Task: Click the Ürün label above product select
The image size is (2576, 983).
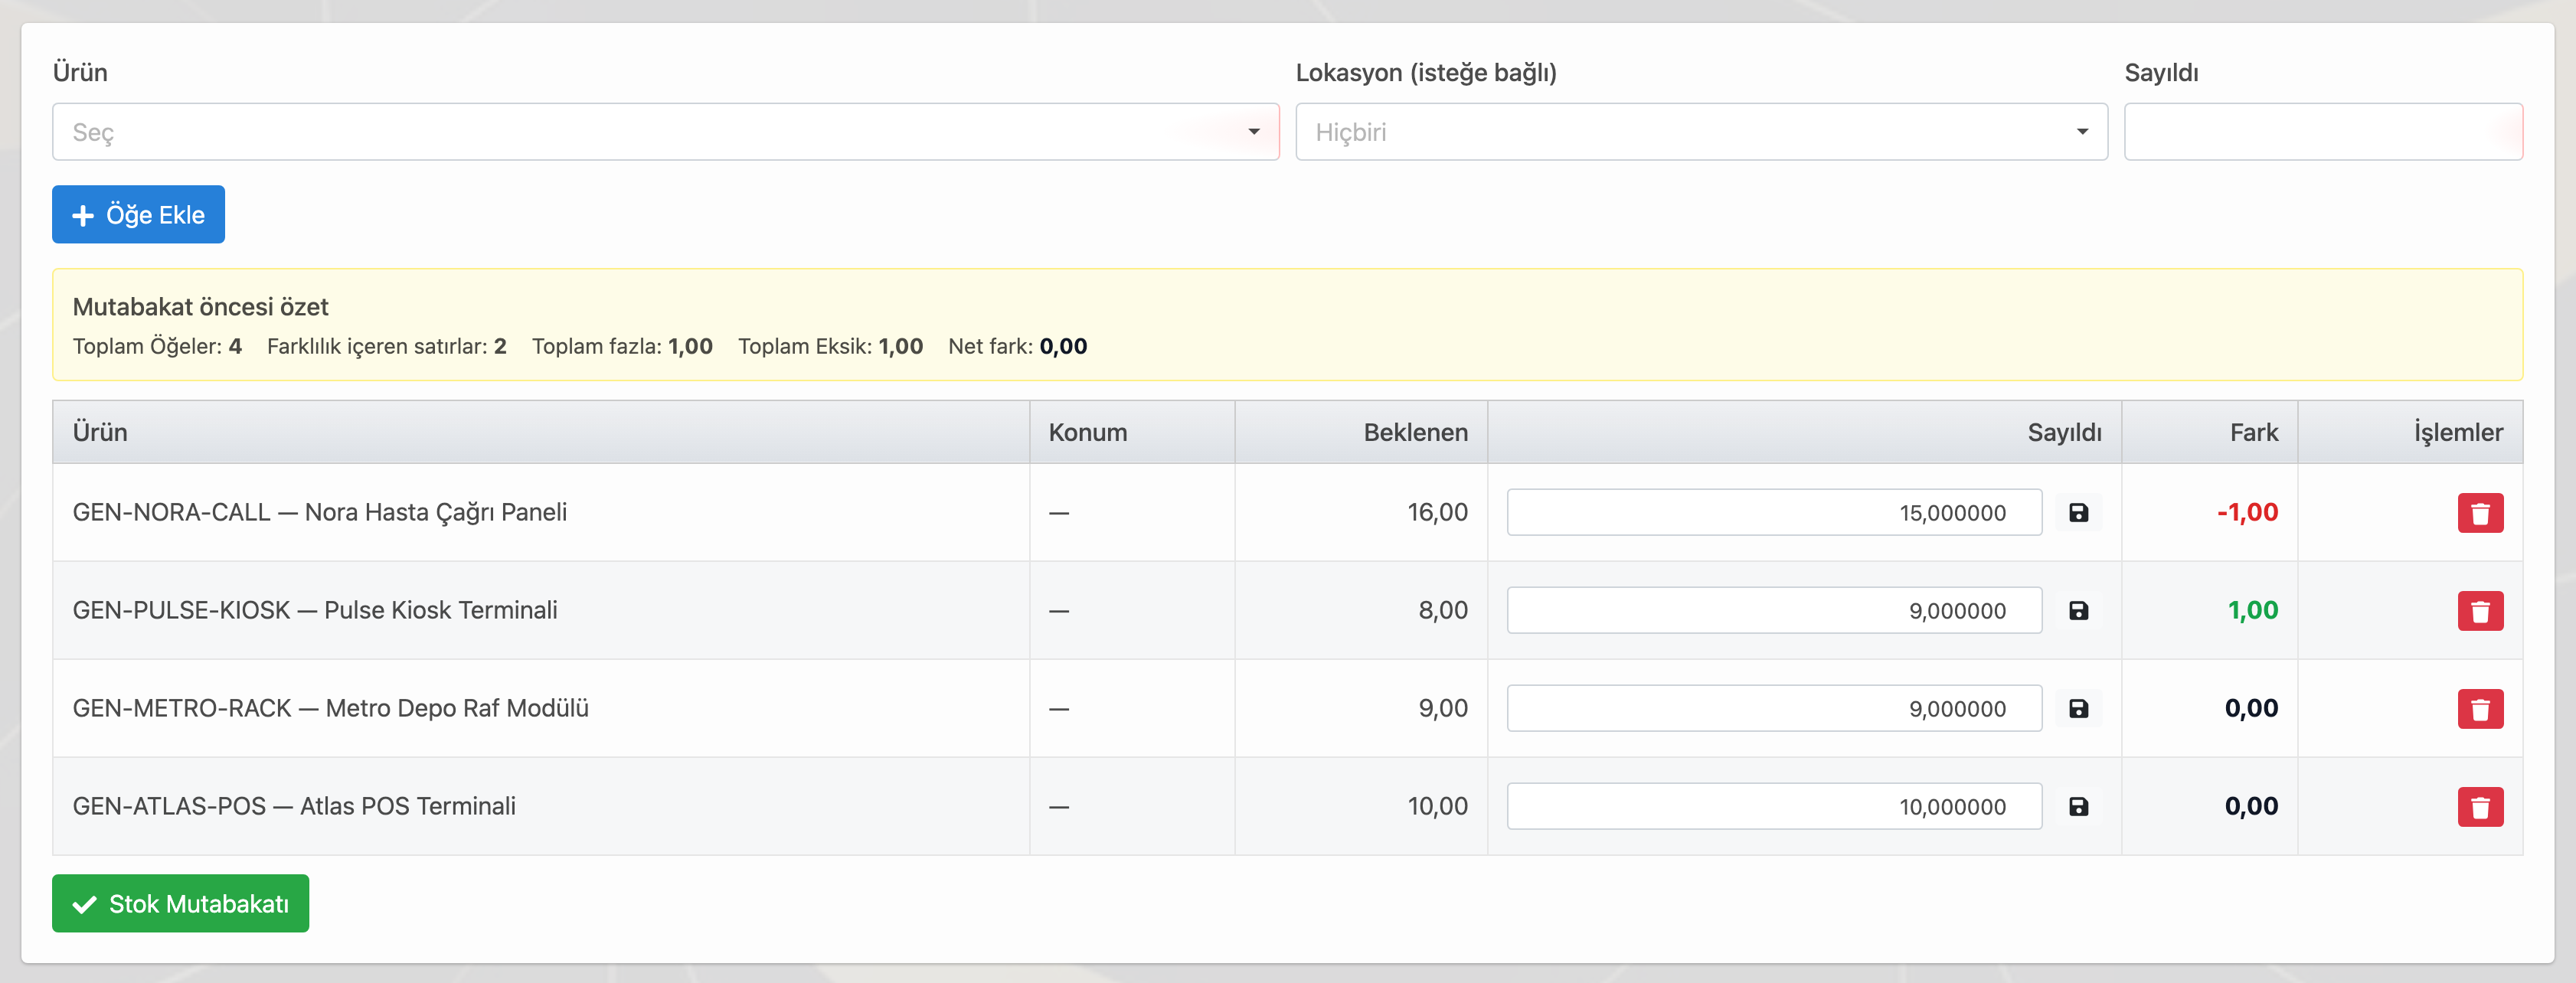Action: [x=80, y=72]
